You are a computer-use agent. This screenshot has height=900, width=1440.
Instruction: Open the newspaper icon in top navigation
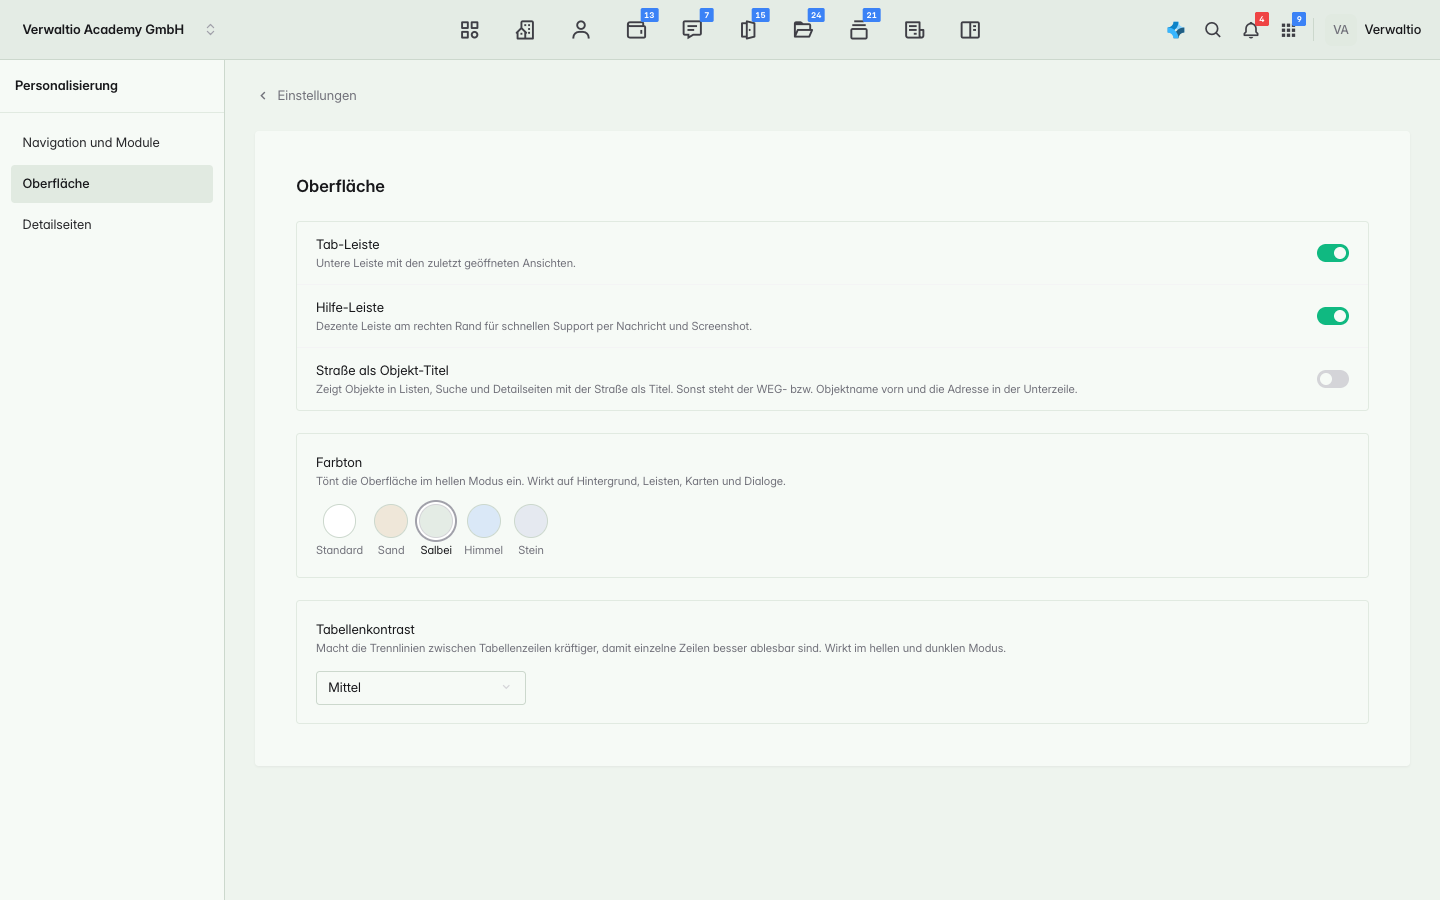click(x=914, y=30)
